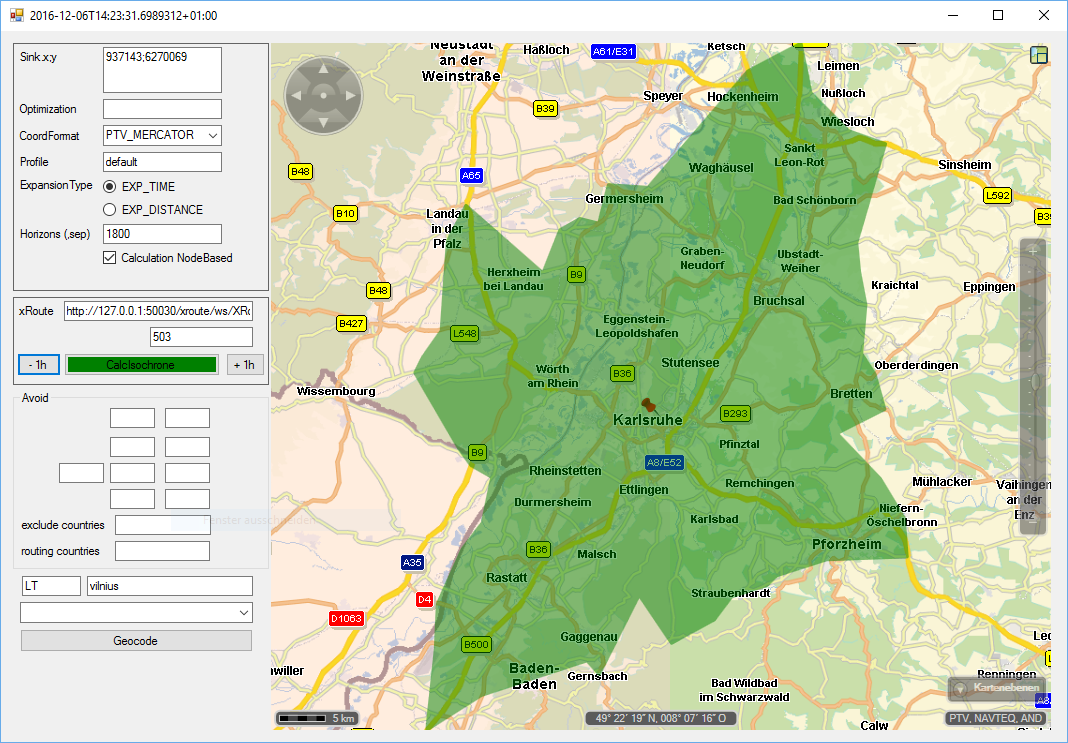Select the EXP_TIME radio button
The height and width of the screenshot is (743, 1068).
(x=110, y=186)
